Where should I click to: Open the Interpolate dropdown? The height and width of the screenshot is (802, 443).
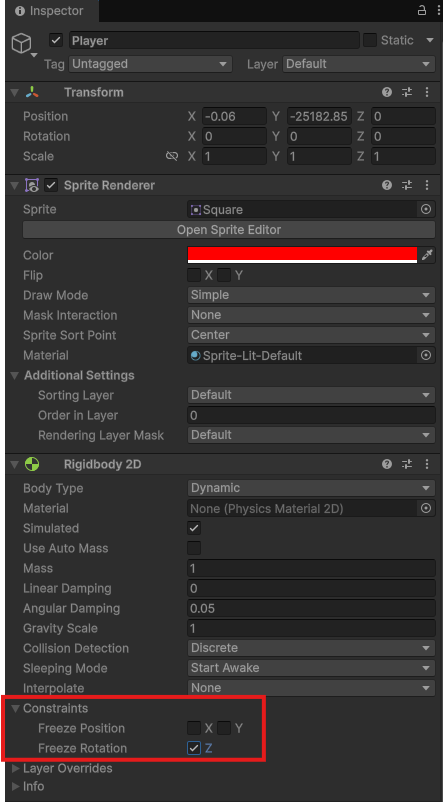[311, 688]
